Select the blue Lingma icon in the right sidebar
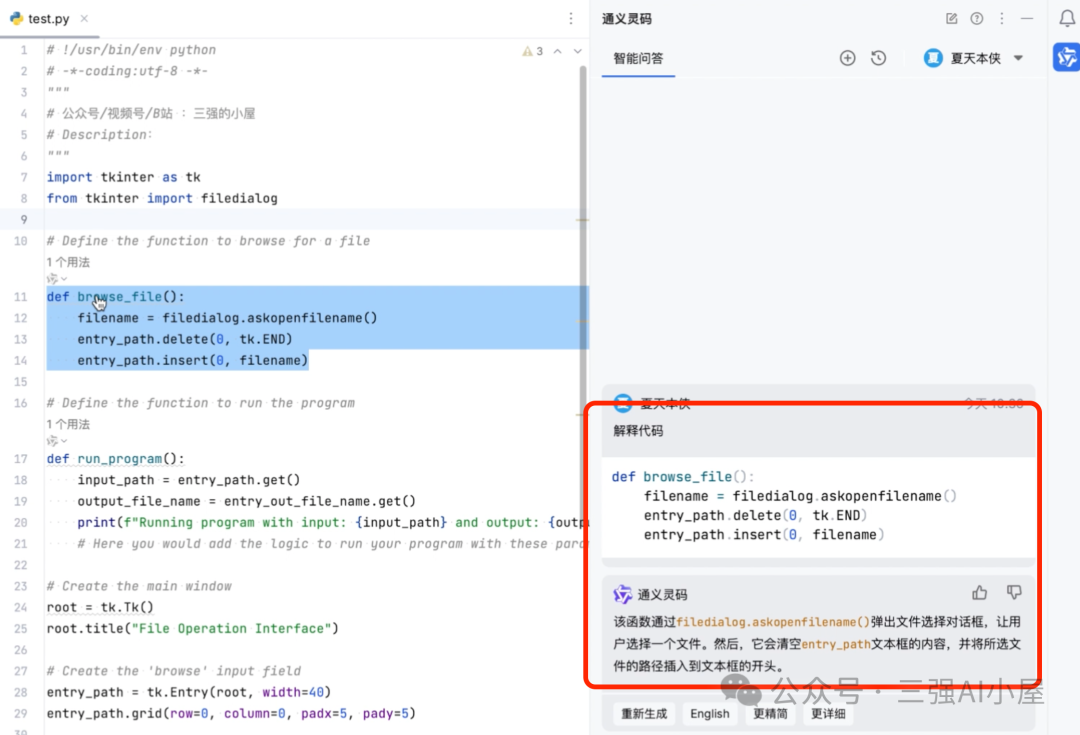This screenshot has width=1080, height=735. tap(1065, 57)
